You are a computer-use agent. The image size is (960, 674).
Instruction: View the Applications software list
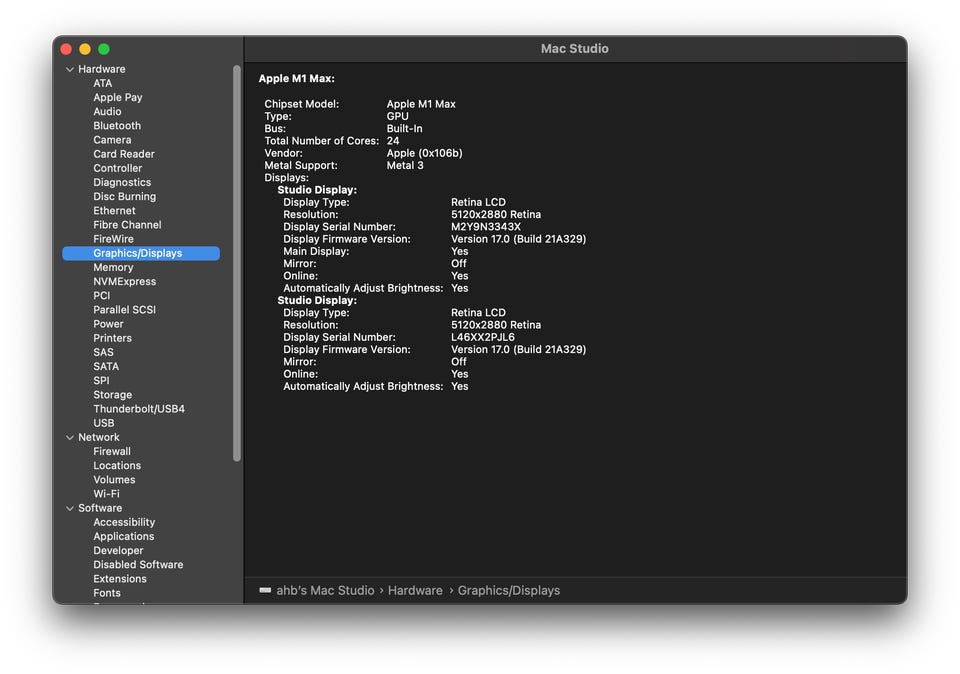pyautogui.click(x=123, y=536)
